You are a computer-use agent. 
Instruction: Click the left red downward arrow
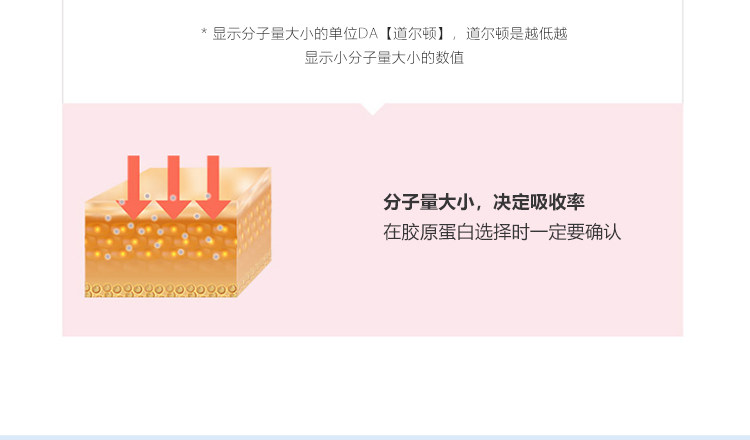click(133, 187)
